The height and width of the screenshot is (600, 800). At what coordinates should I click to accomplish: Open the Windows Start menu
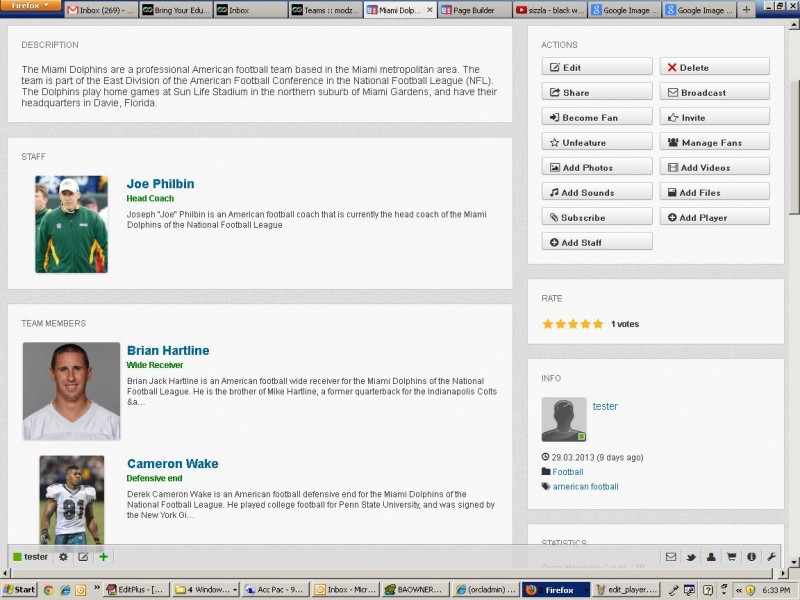[x=19, y=590]
